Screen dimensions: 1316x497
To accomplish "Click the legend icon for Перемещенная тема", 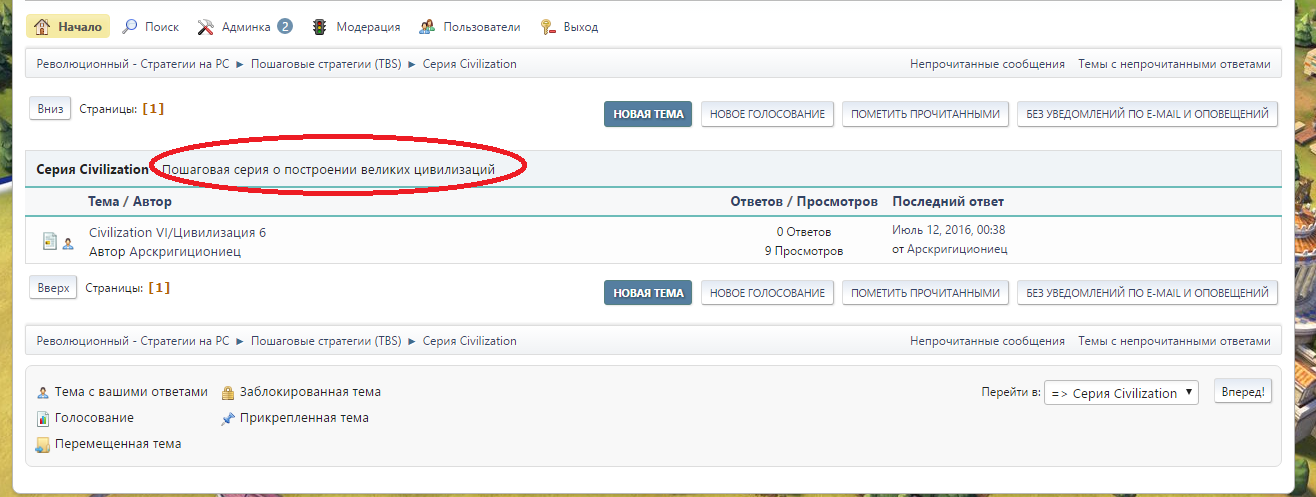I will pos(42,445).
